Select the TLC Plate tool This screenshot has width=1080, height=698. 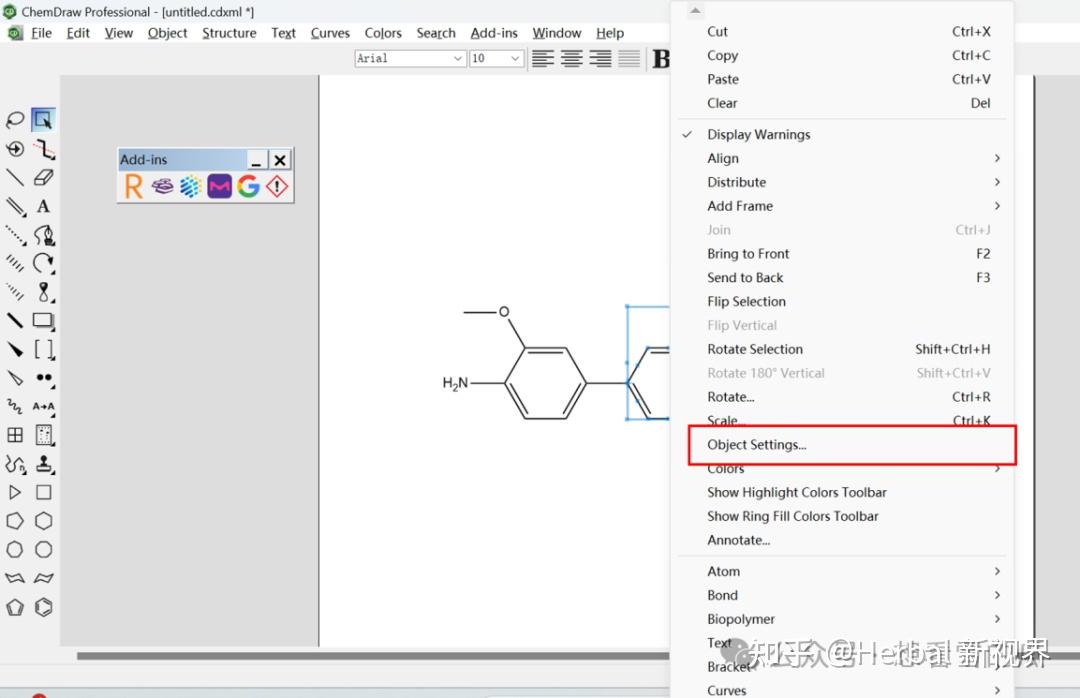point(43,435)
